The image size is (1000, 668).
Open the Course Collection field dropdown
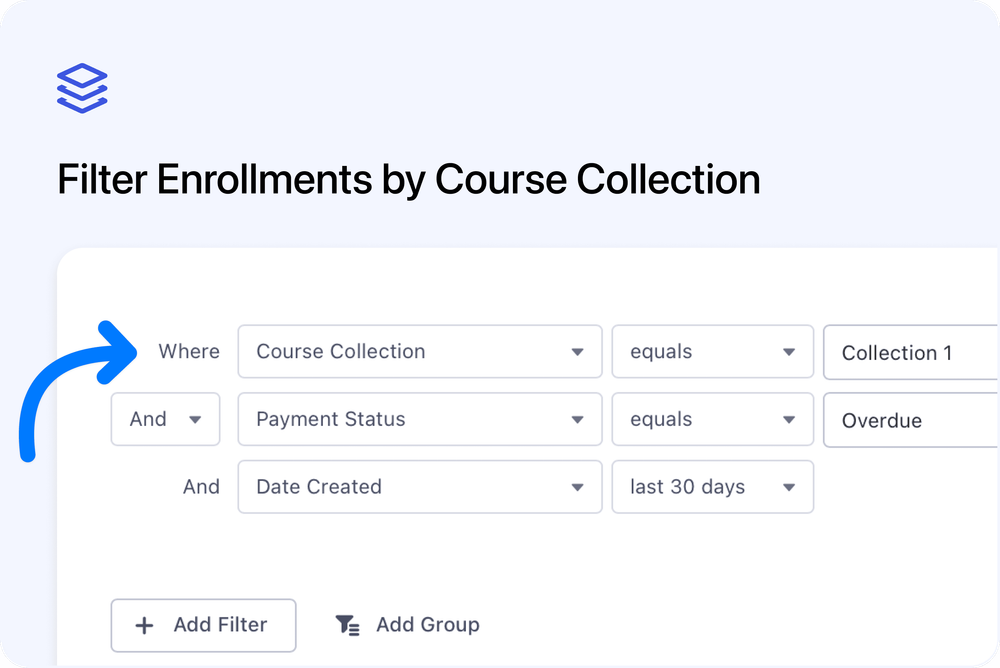[x=419, y=351]
